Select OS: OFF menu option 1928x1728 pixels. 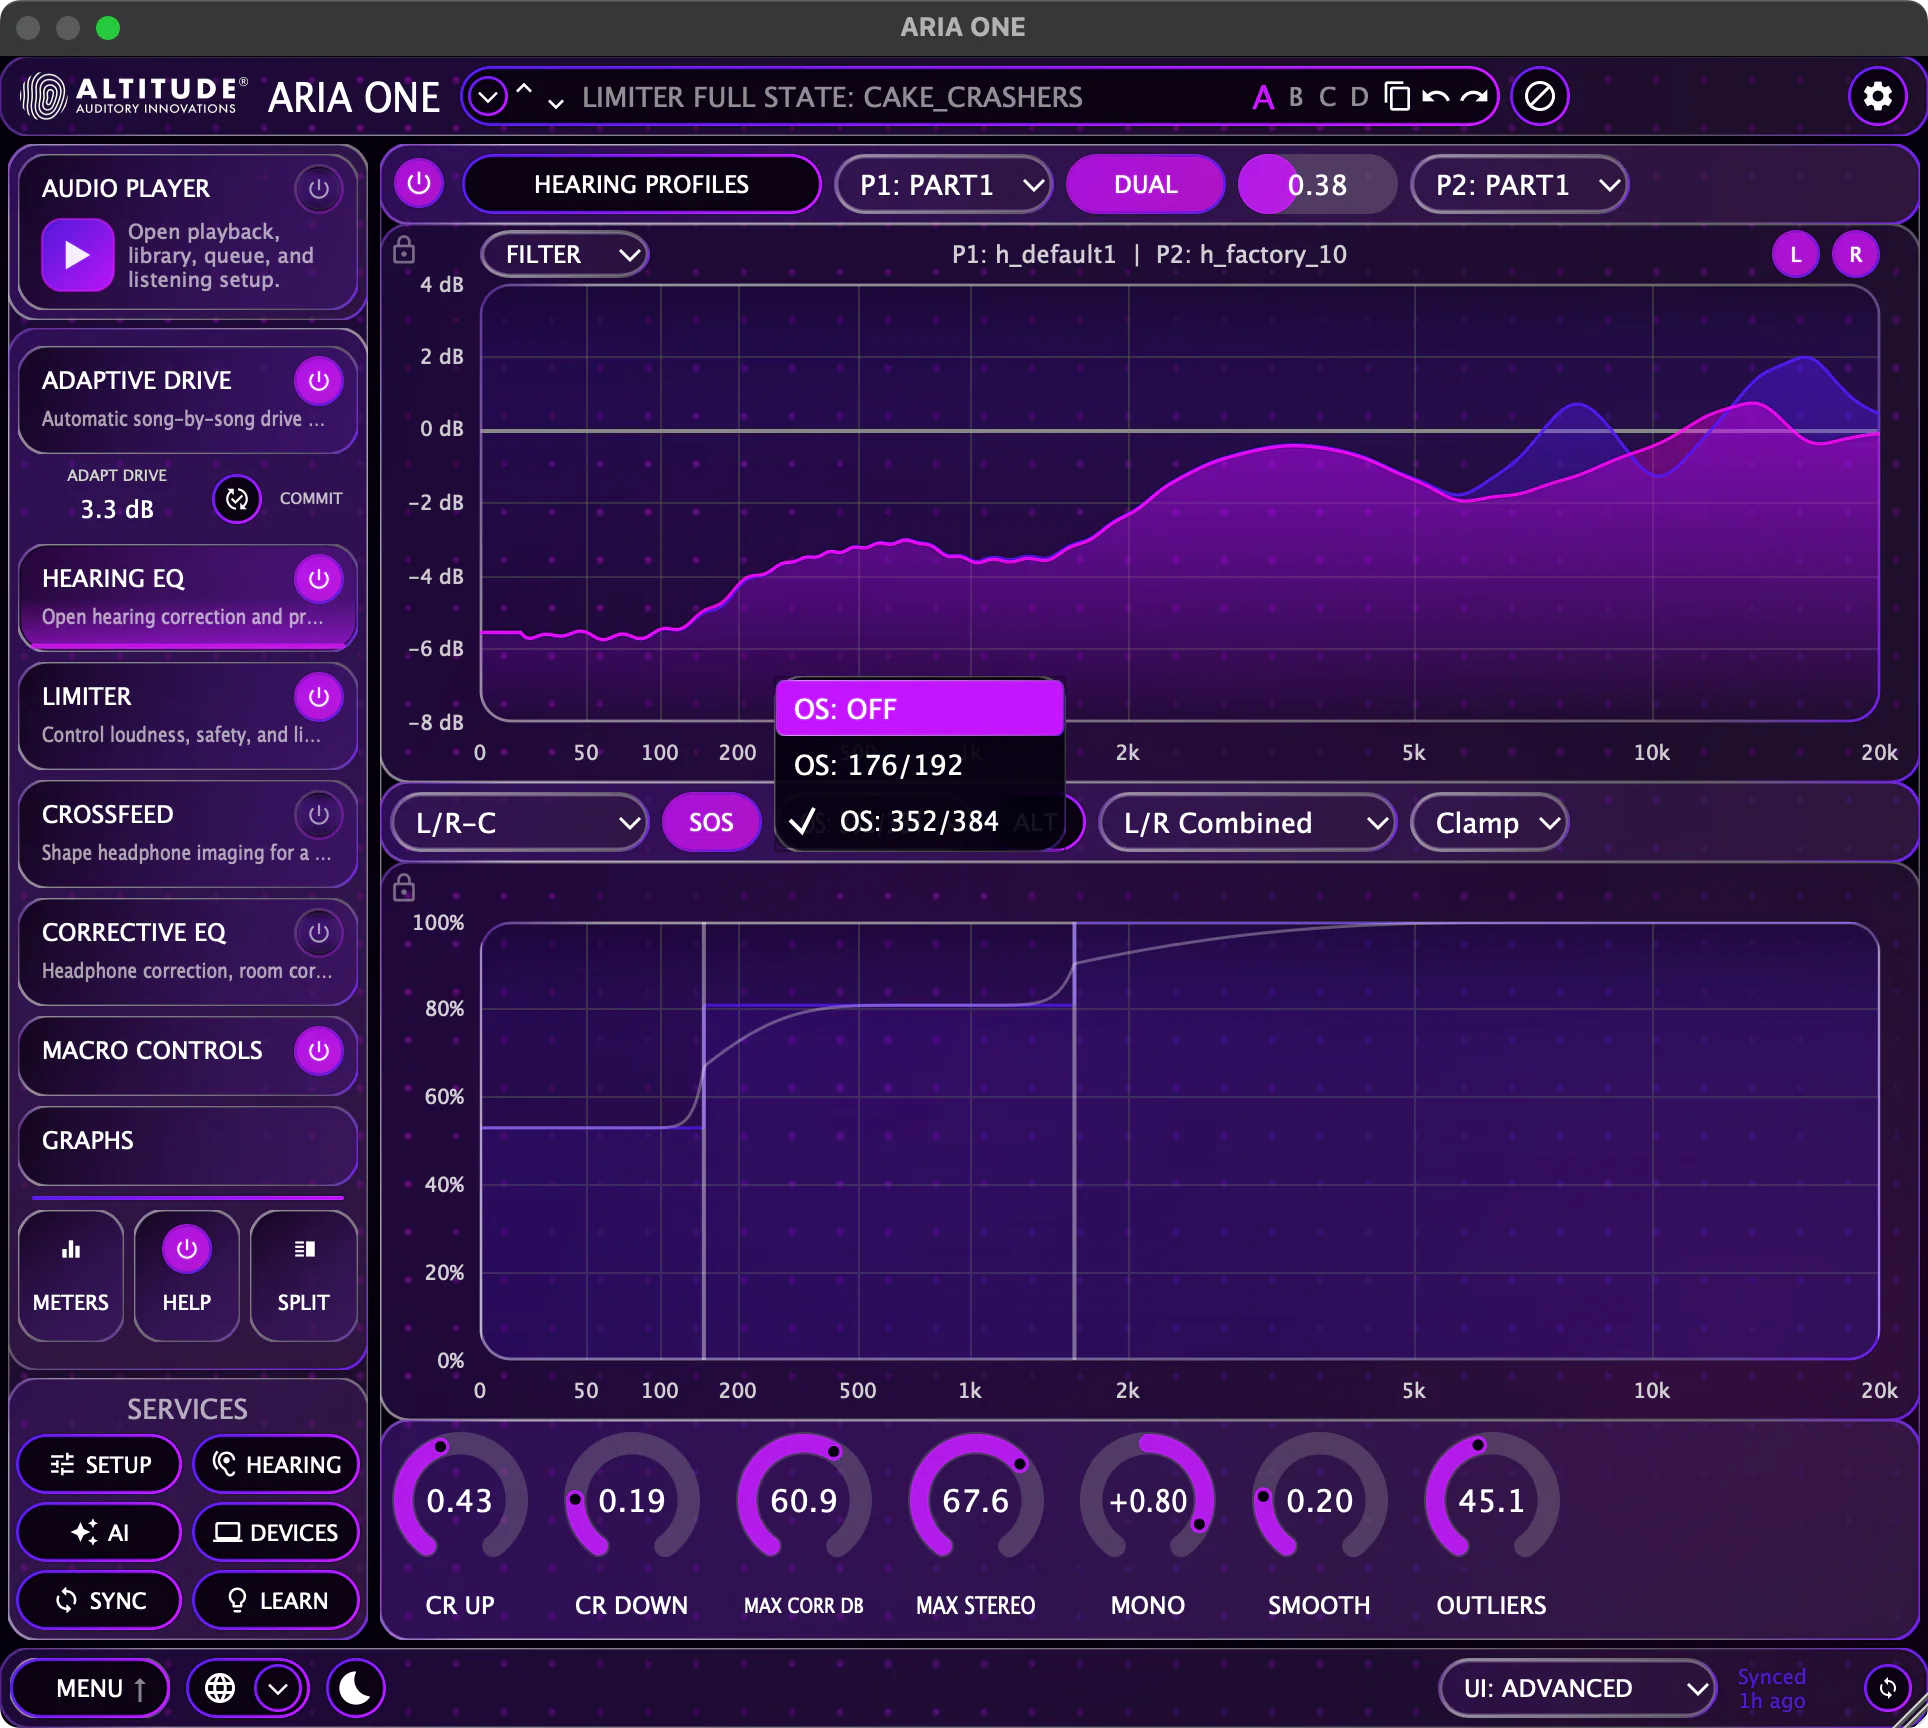(919, 709)
